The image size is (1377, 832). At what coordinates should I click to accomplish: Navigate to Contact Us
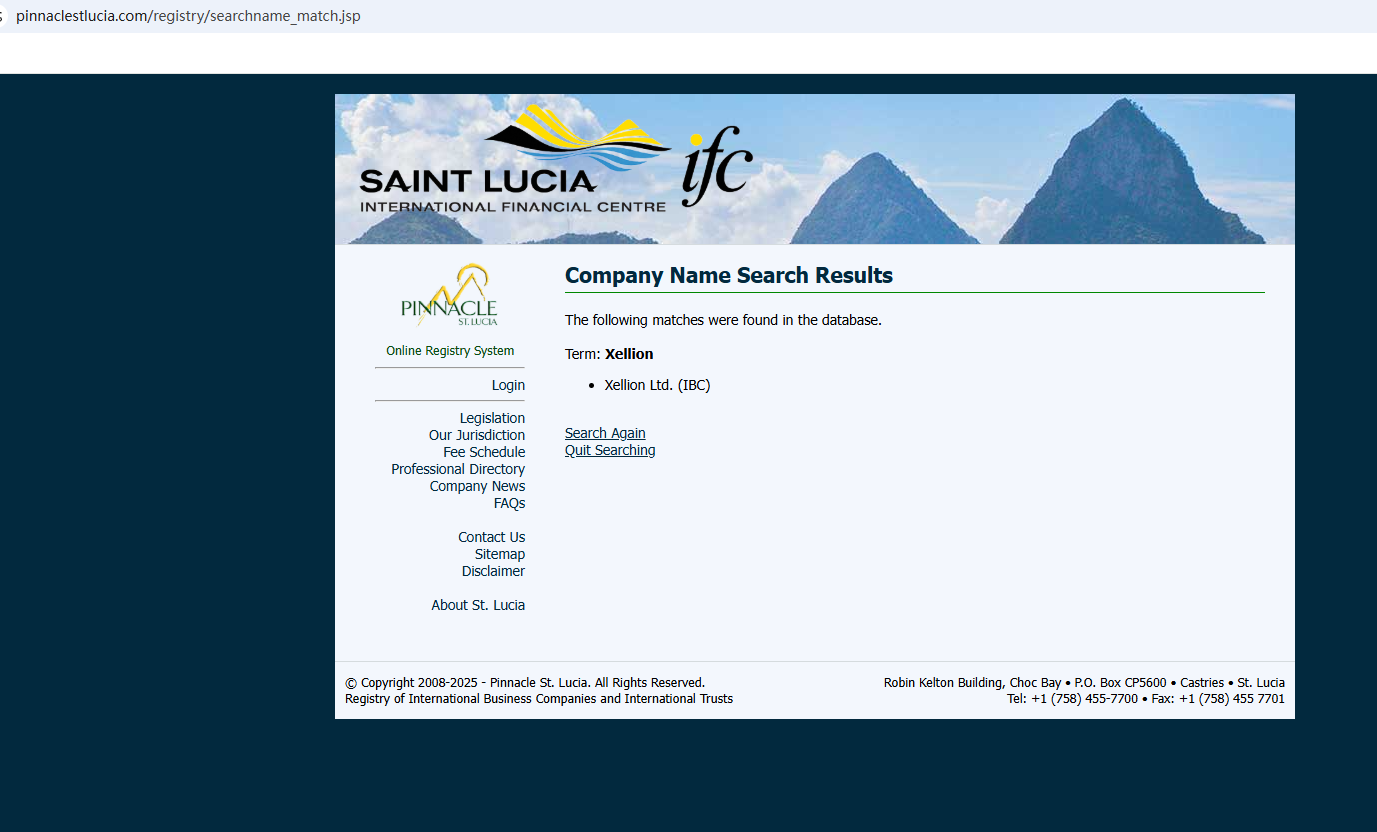pyautogui.click(x=490, y=537)
